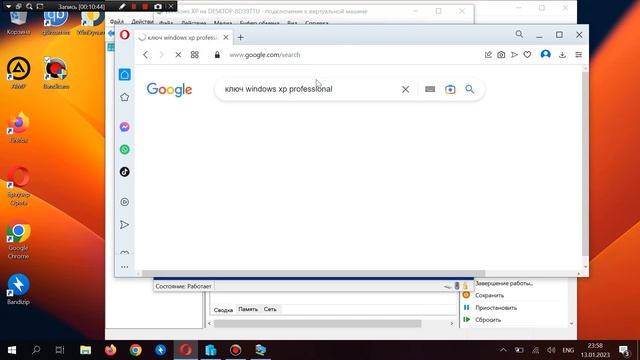This screenshot has width=640, height=360.
Task: Click Opera's vertical page scrollbar
Action: [585, 163]
